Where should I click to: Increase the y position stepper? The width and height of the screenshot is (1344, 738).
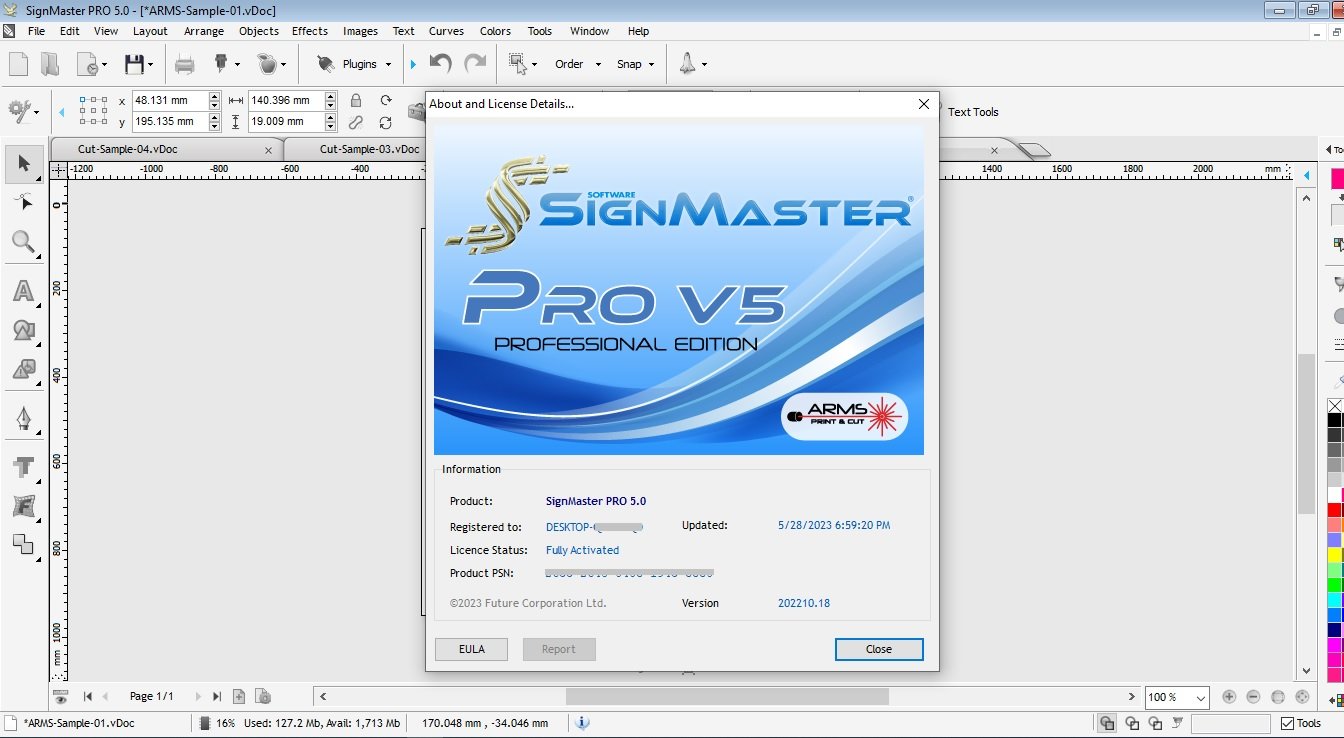tap(214, 117)
